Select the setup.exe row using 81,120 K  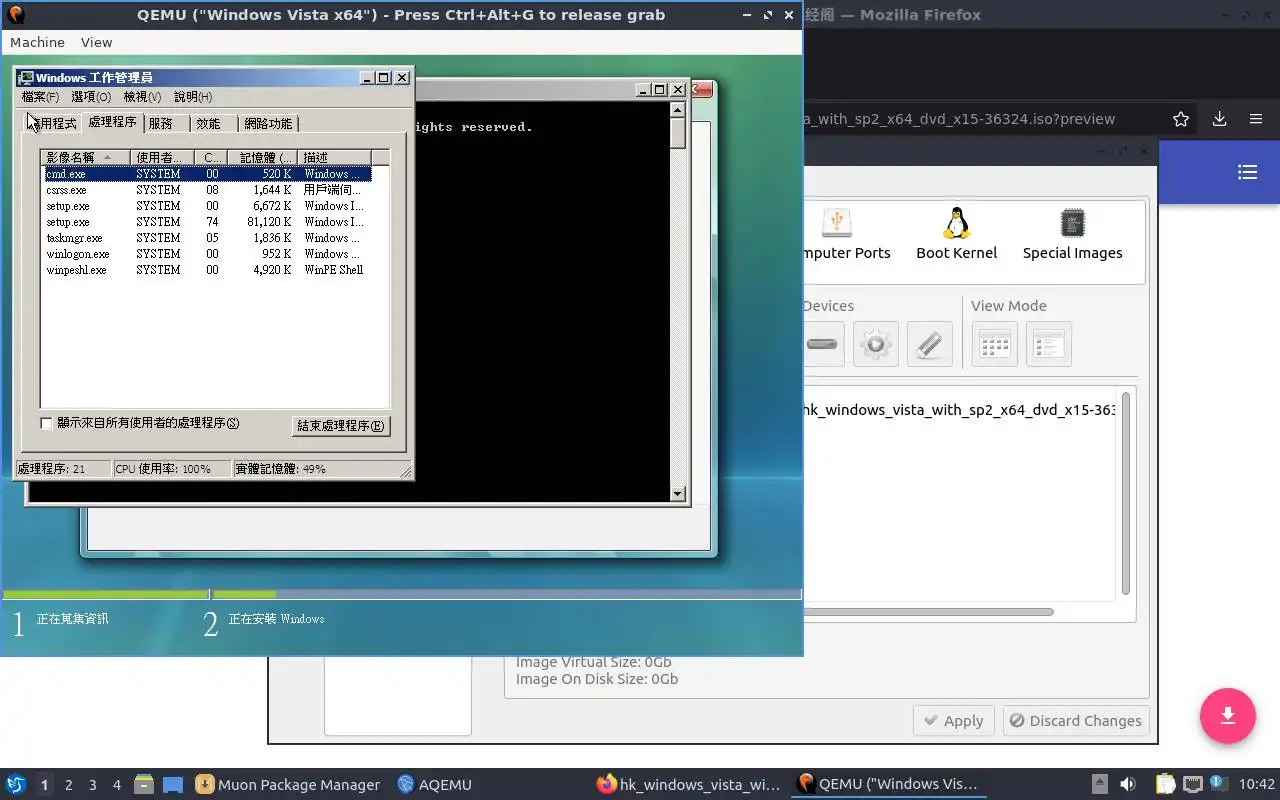pyautogui.click(x=206, y=222)
